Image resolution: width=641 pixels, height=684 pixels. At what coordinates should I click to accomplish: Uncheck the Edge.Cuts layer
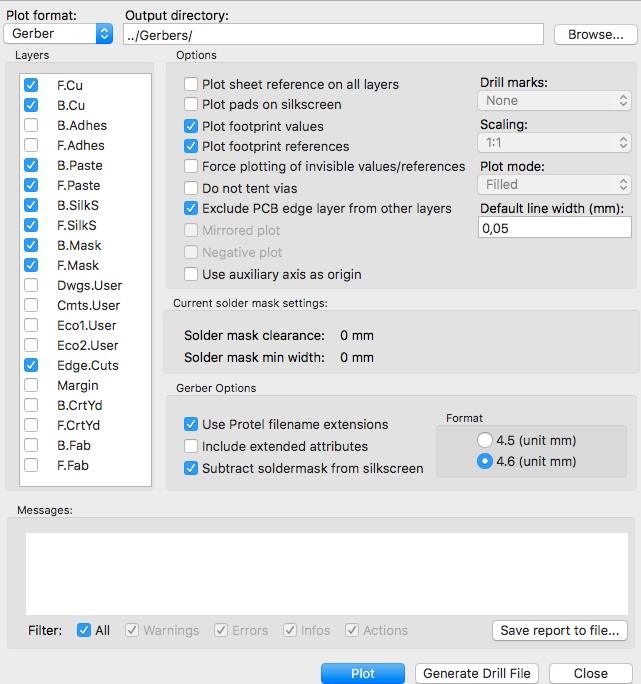pyautogui.click(x=31, y=365)
